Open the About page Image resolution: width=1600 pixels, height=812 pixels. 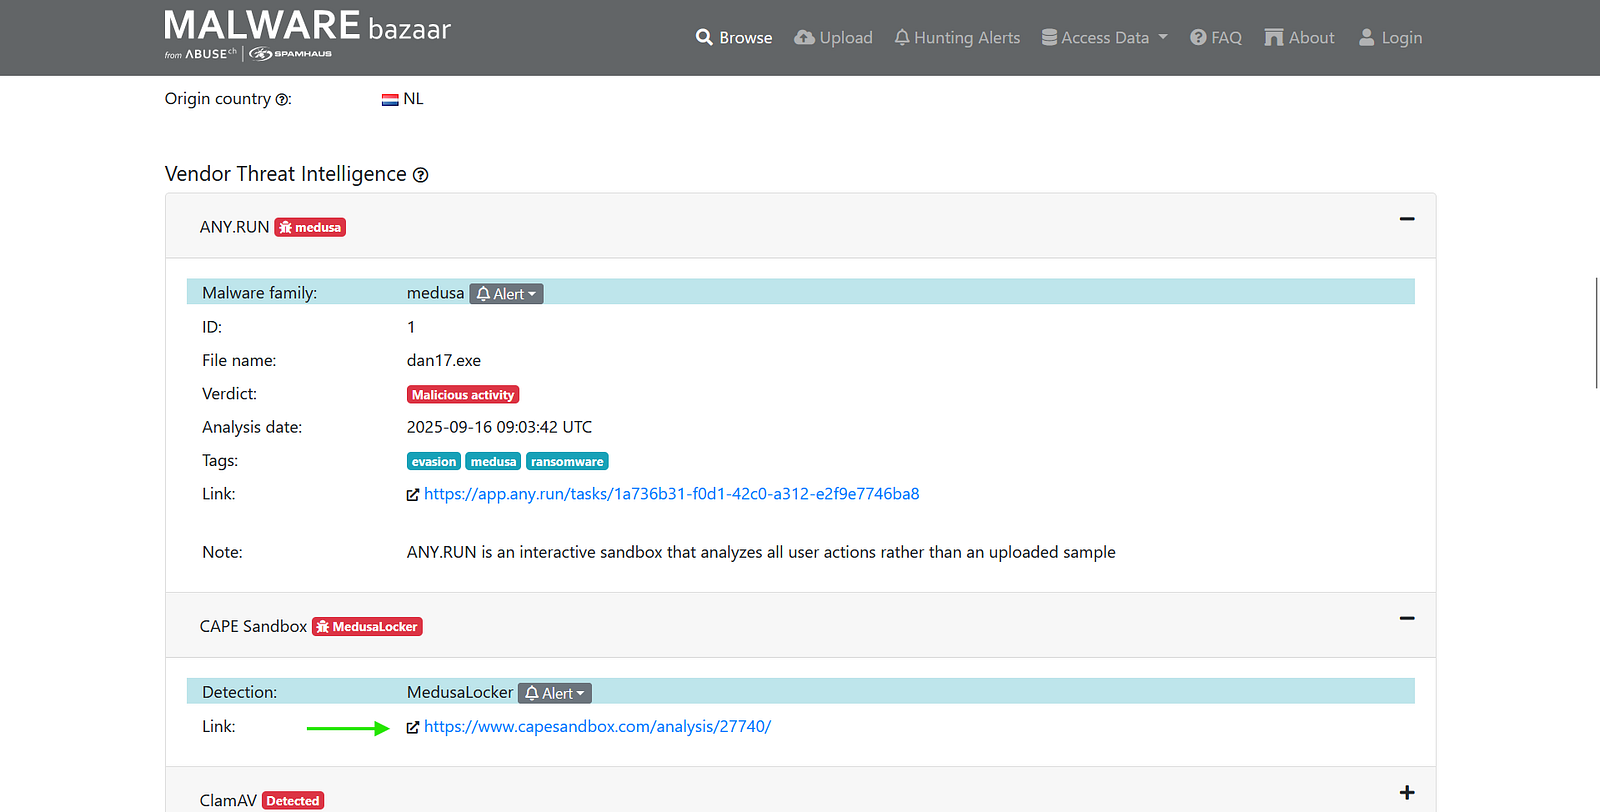[1299, 38]
